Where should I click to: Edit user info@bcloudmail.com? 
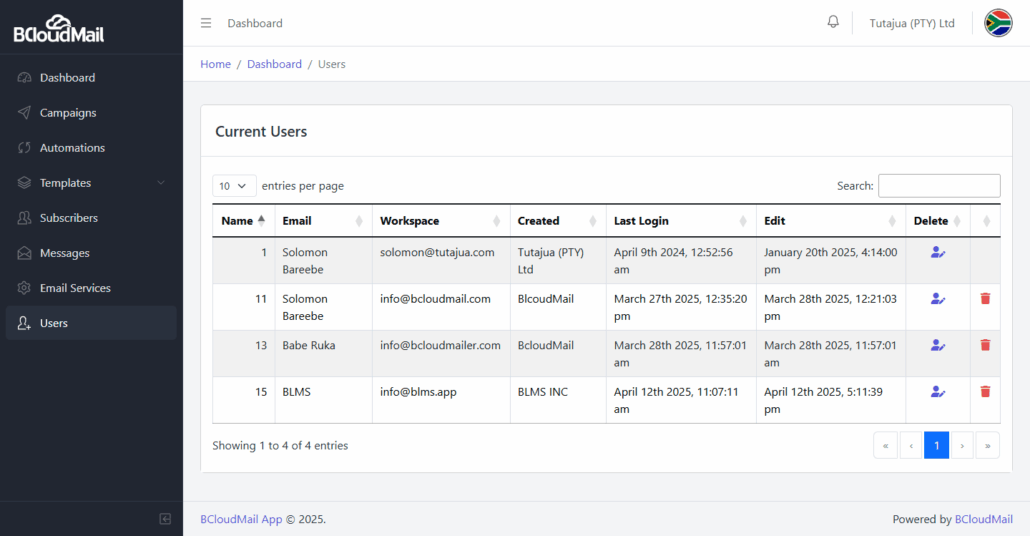[x=937, y=299]
